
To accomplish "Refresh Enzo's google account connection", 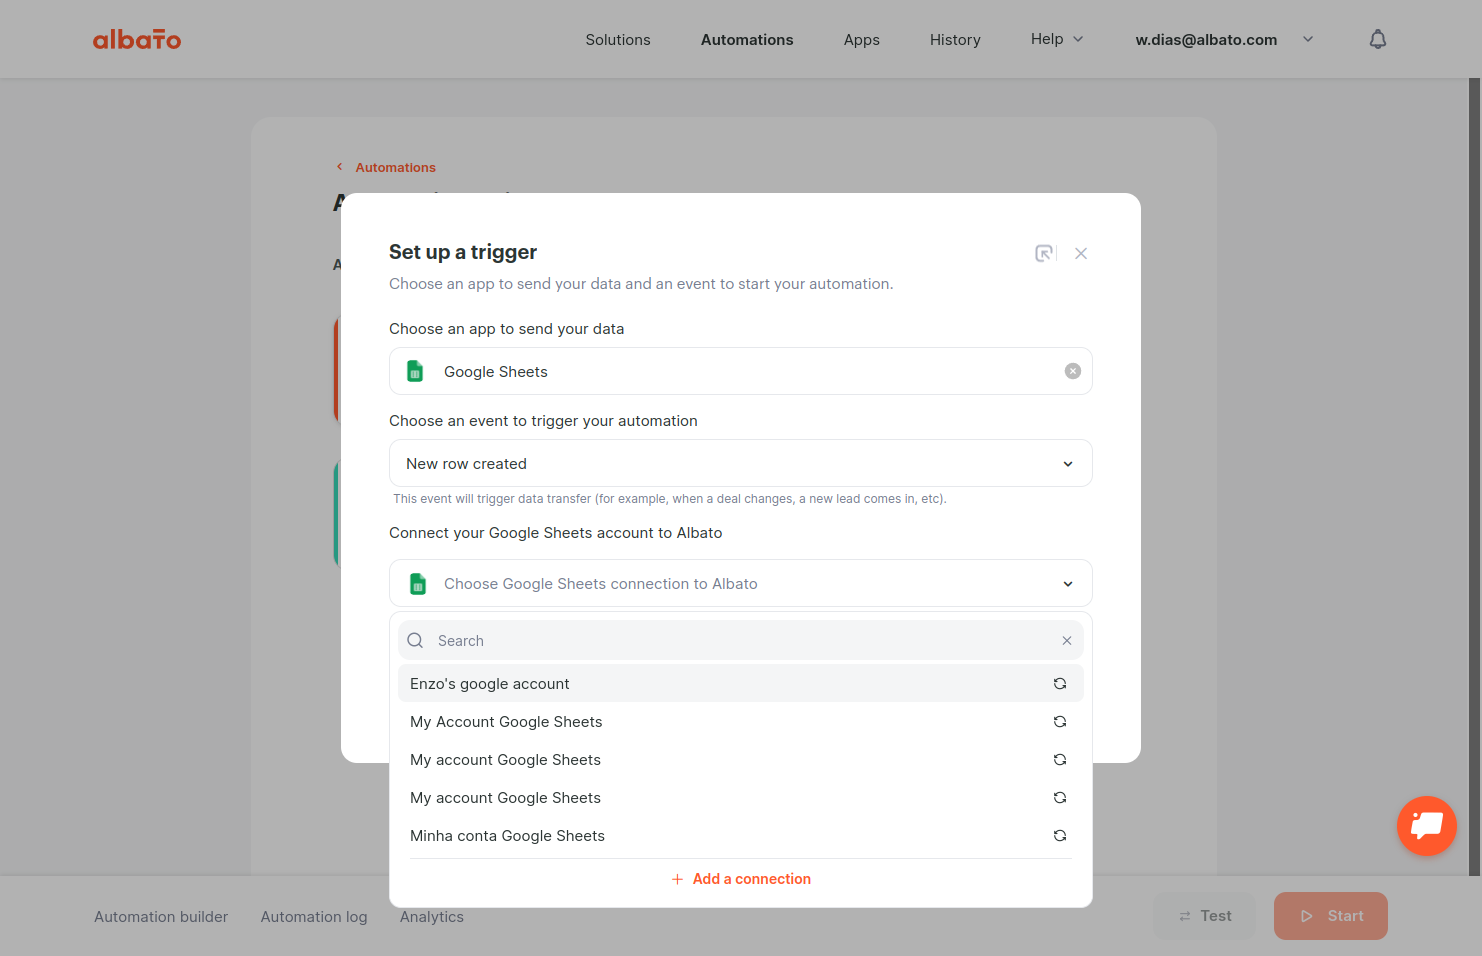I will [x=1060, y=684].
